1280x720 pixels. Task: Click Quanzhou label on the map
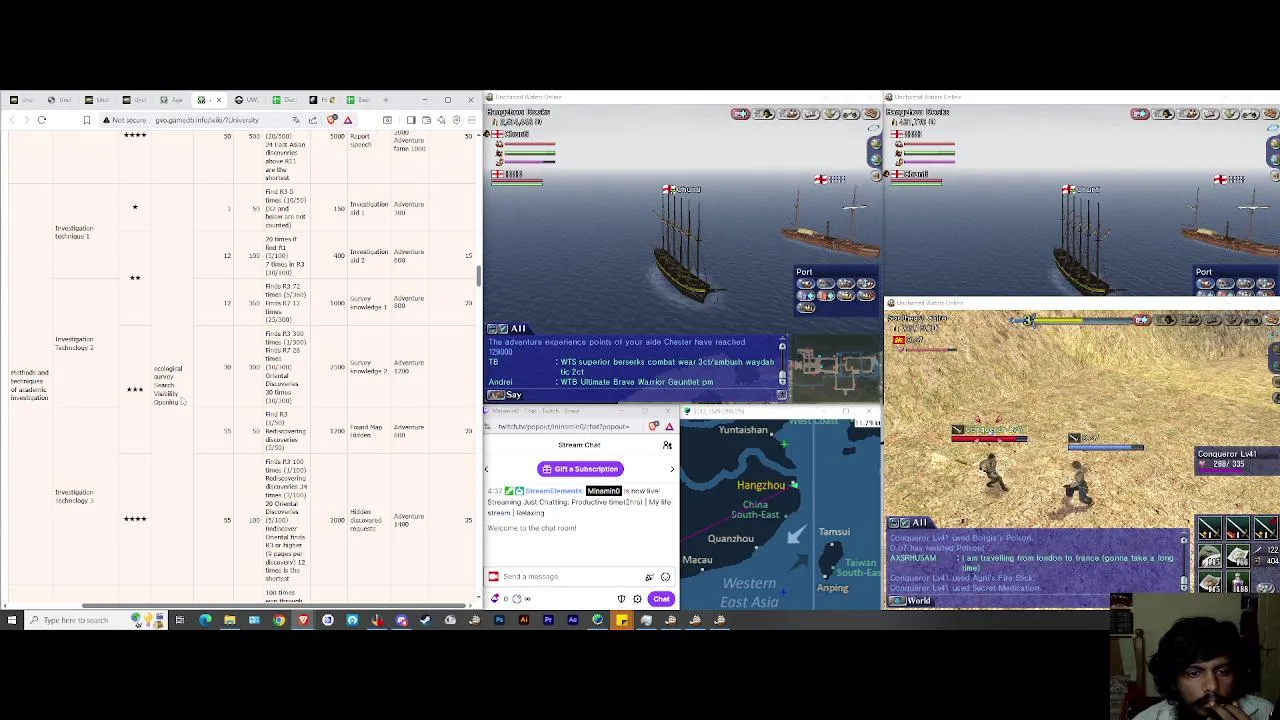(x=731, y=539)
